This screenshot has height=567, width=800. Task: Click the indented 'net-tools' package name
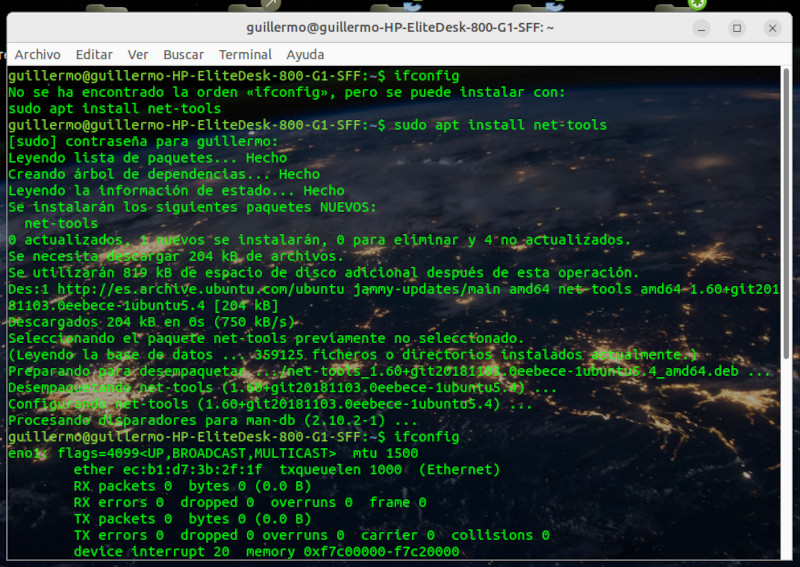click(61, 223)
